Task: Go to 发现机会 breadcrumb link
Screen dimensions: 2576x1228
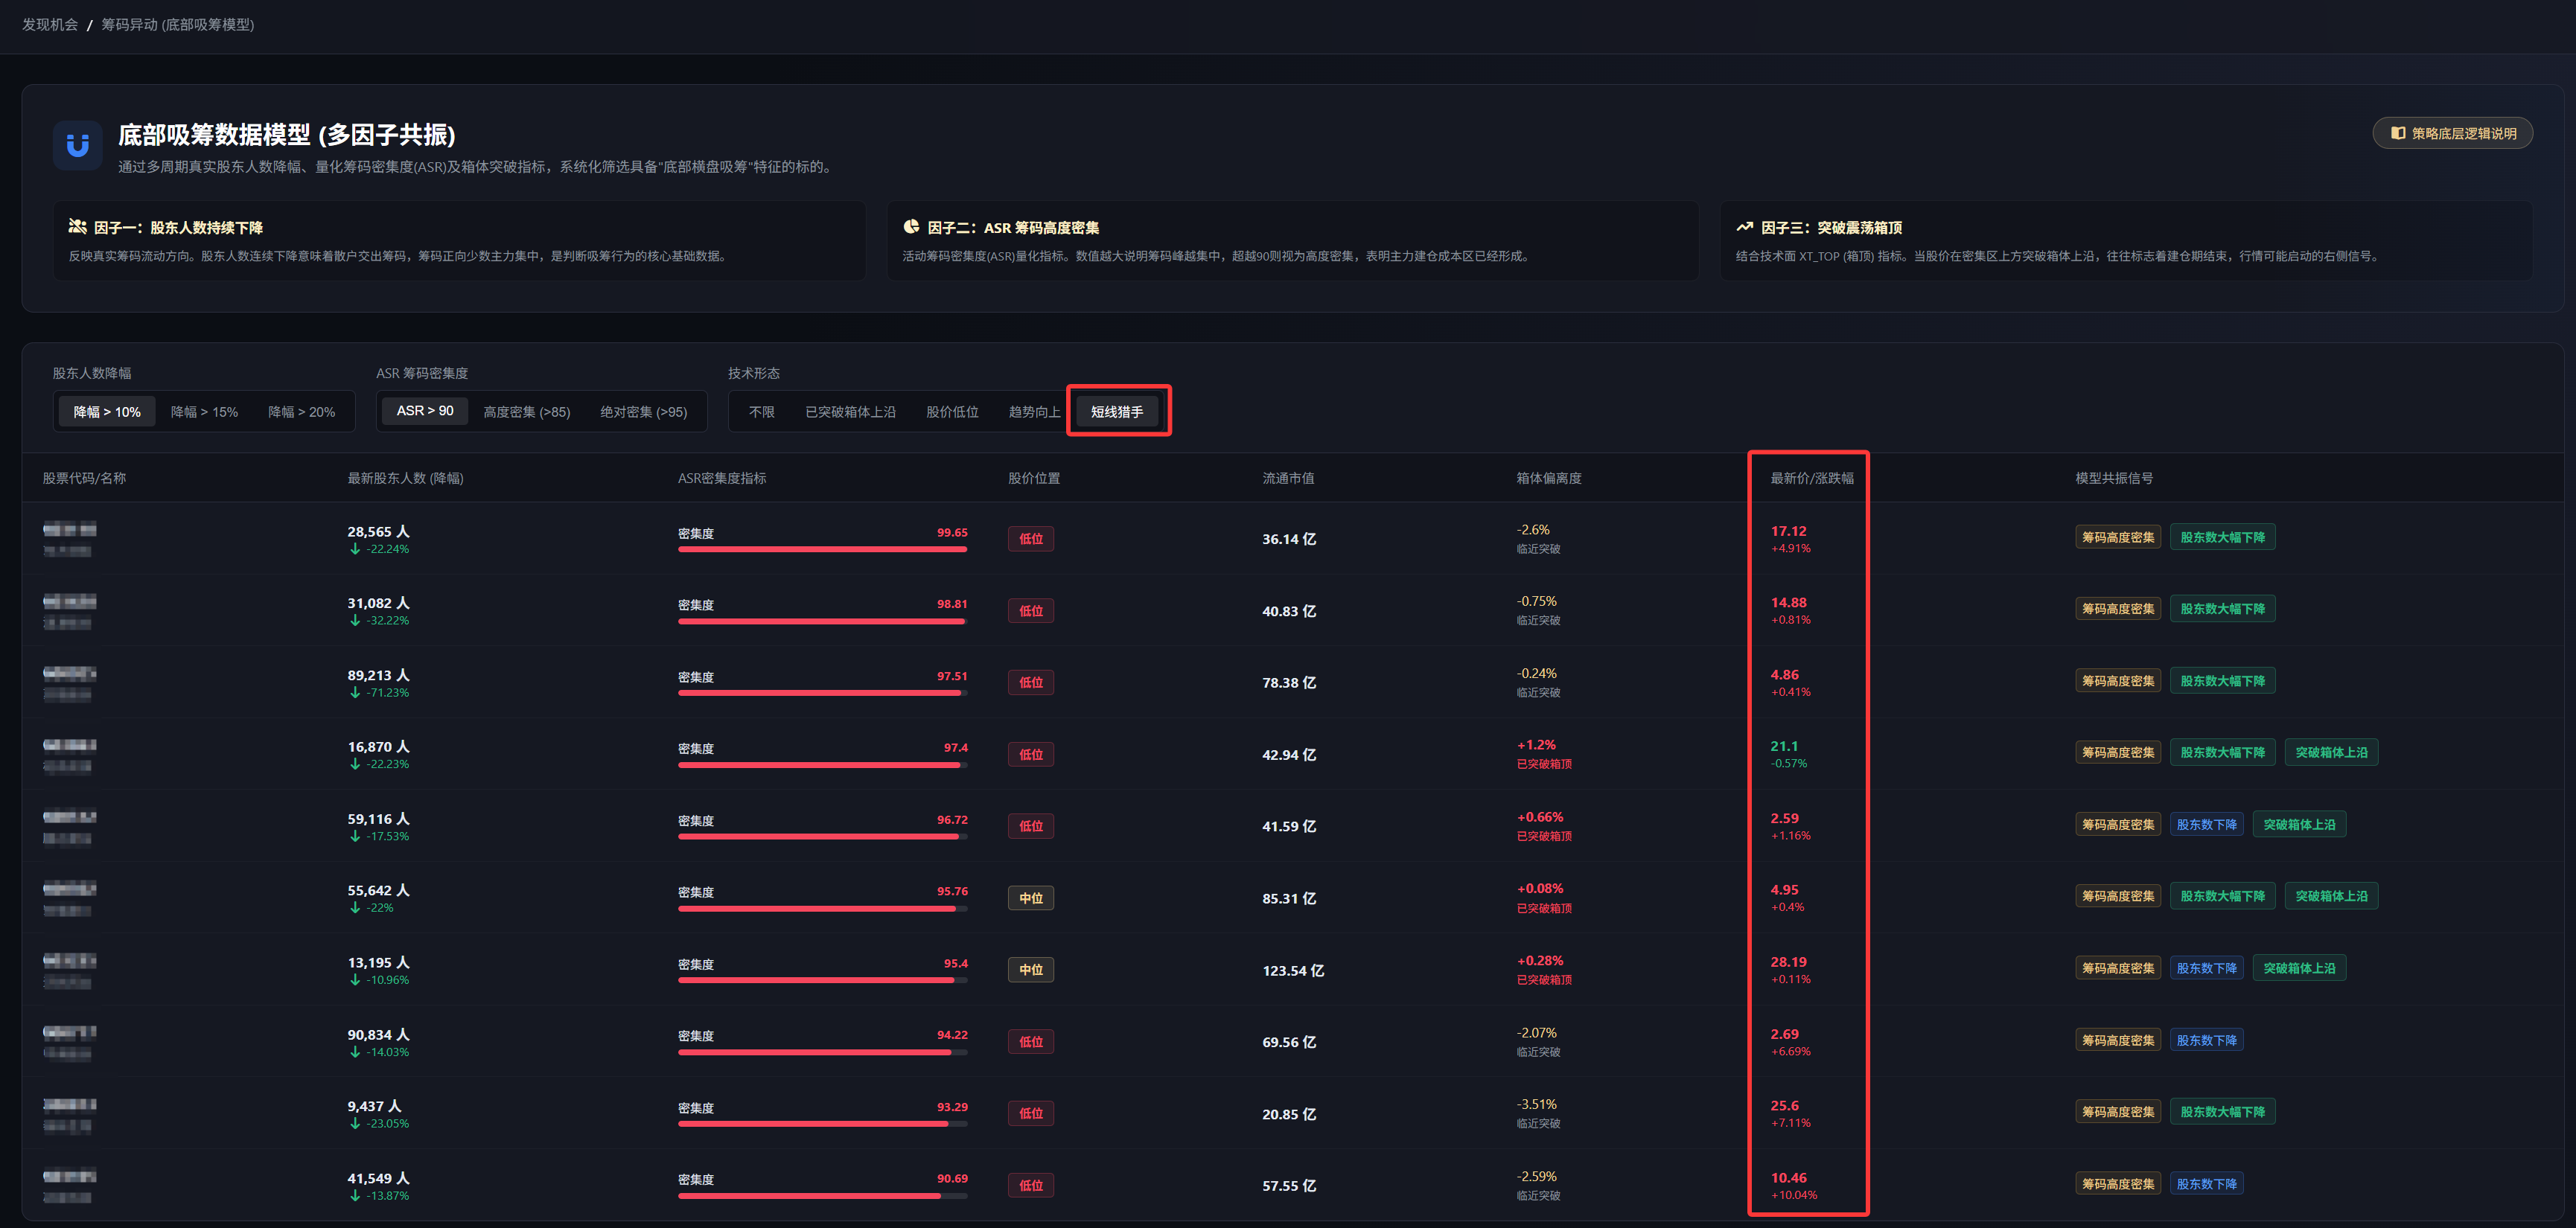Action: [50, 24]
